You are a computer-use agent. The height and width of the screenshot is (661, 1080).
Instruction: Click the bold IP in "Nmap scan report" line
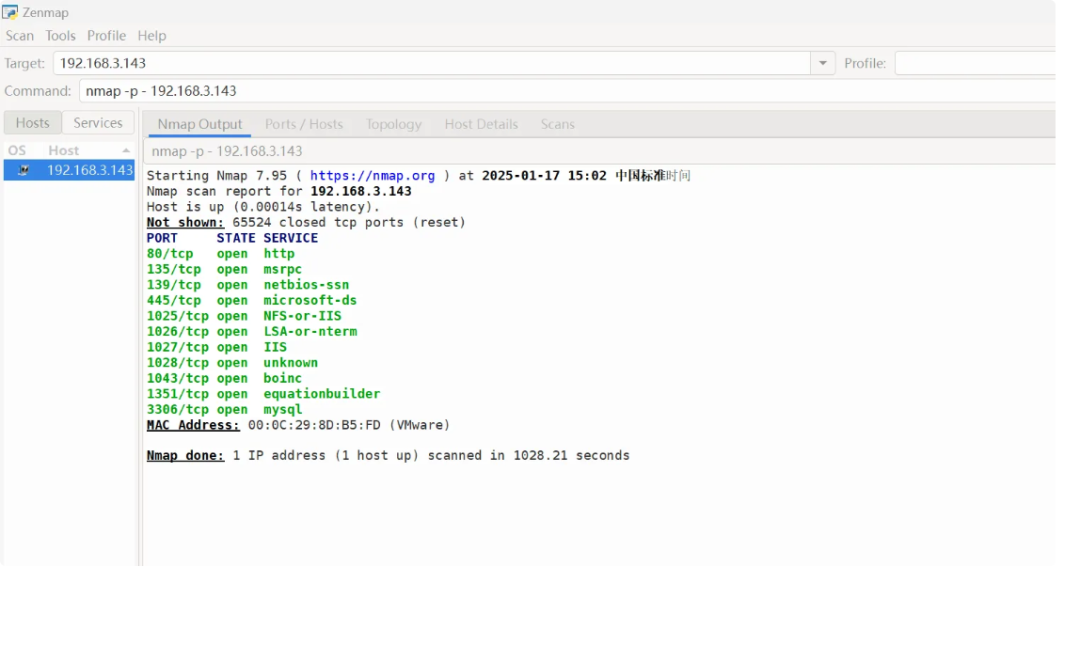361,191
